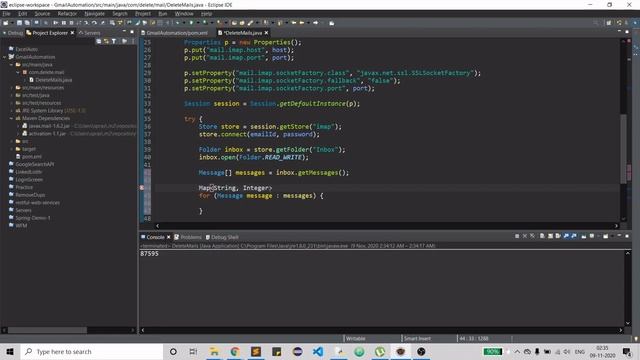Switch to the Debug Shell tab
640x360 pixels.
[x=222, y=237]
